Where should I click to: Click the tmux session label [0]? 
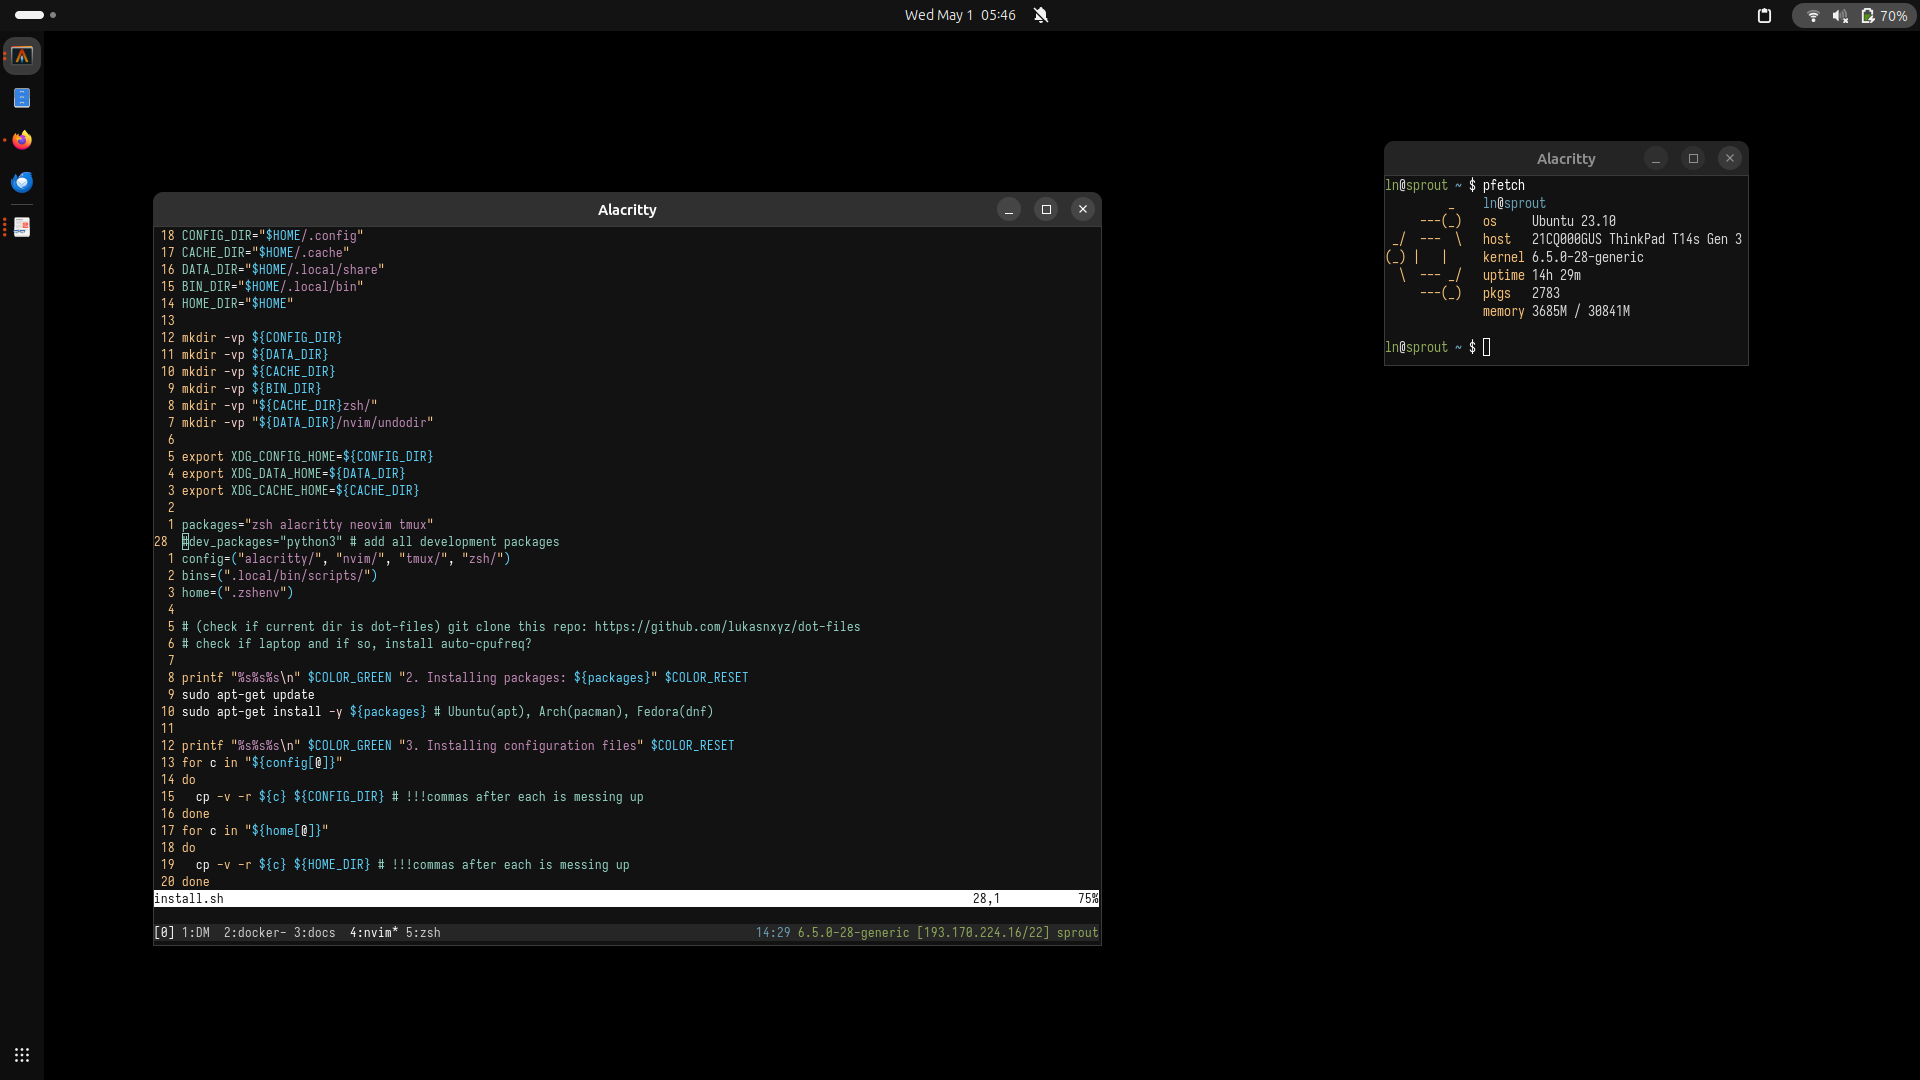pos(164,932)
